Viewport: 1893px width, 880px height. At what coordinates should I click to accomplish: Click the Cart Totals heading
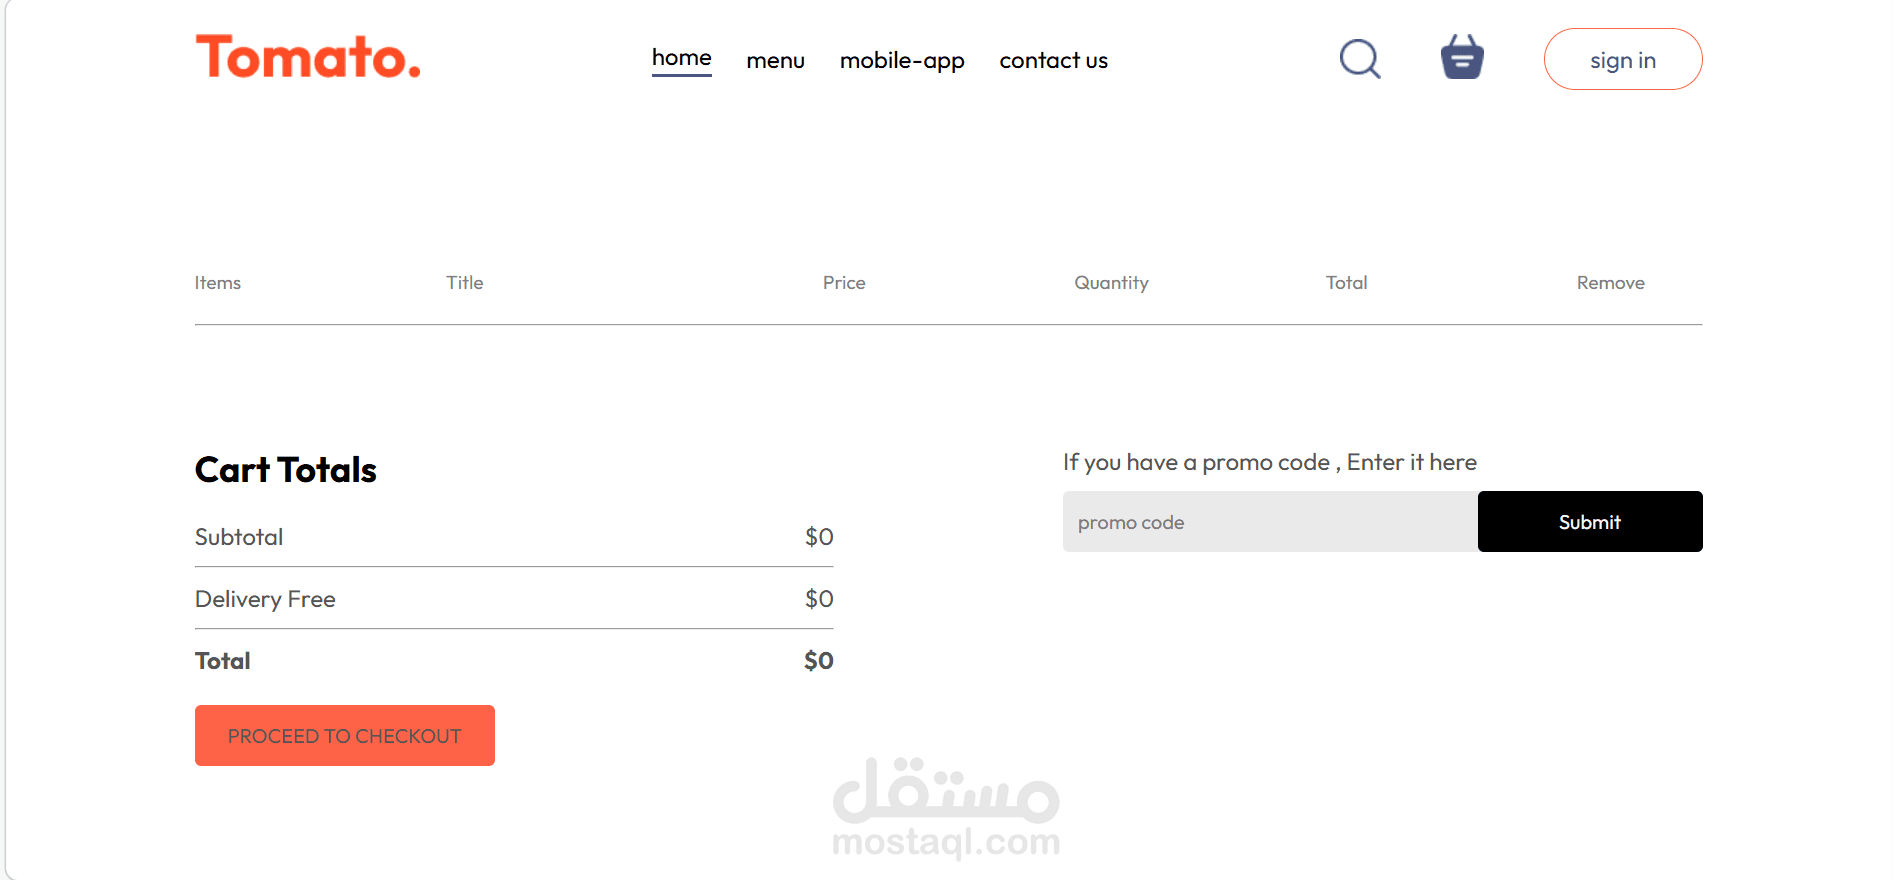(x=286, y=470)
